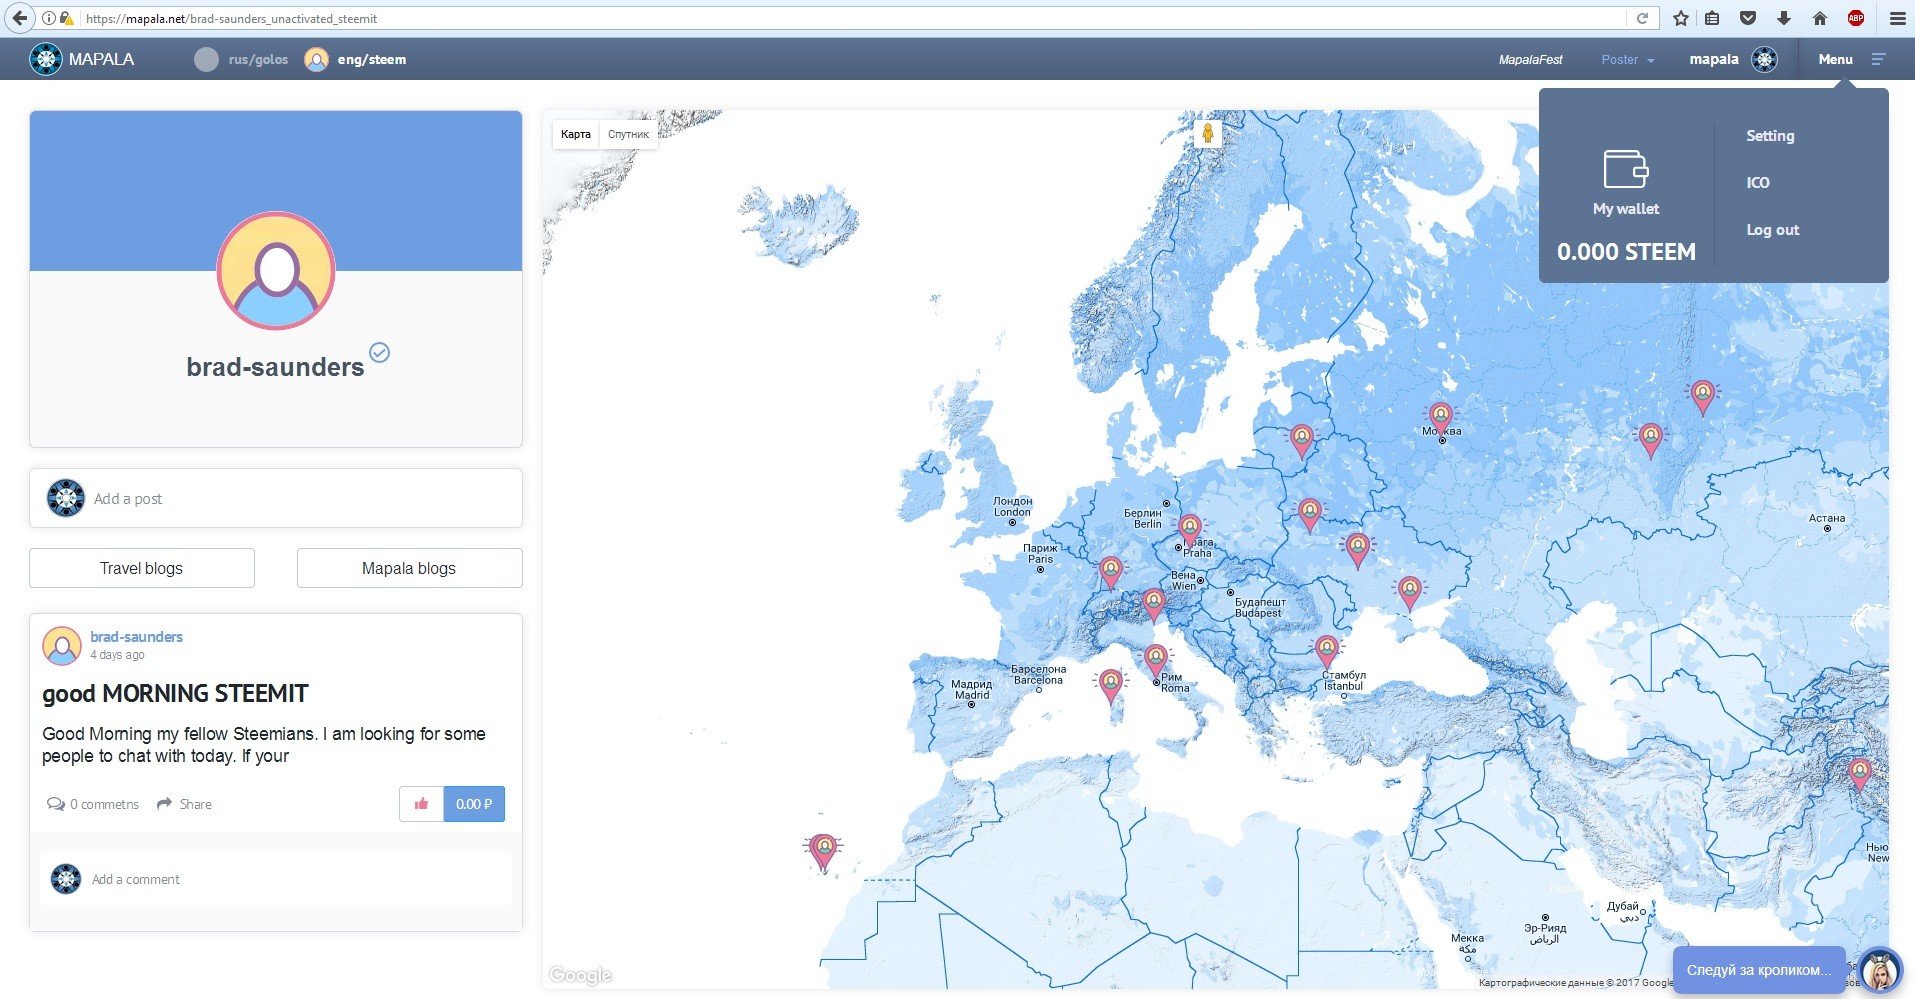Open Travel blogs
Viewport: 1915px width, 999px height.
tap(142, 568)
